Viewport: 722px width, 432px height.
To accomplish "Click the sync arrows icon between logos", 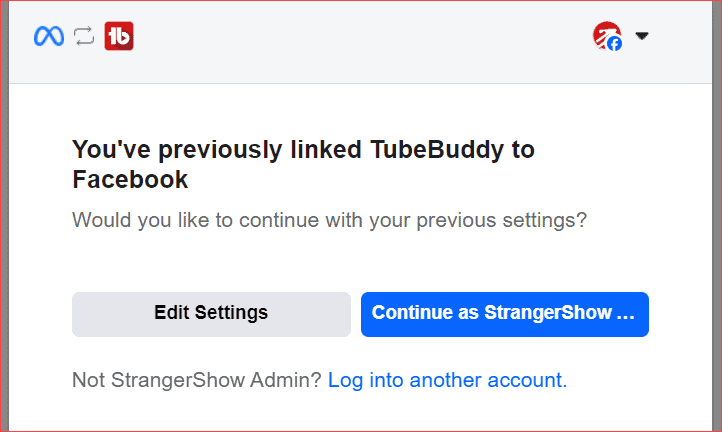I will pyautogui.click(x=85, y=36).
